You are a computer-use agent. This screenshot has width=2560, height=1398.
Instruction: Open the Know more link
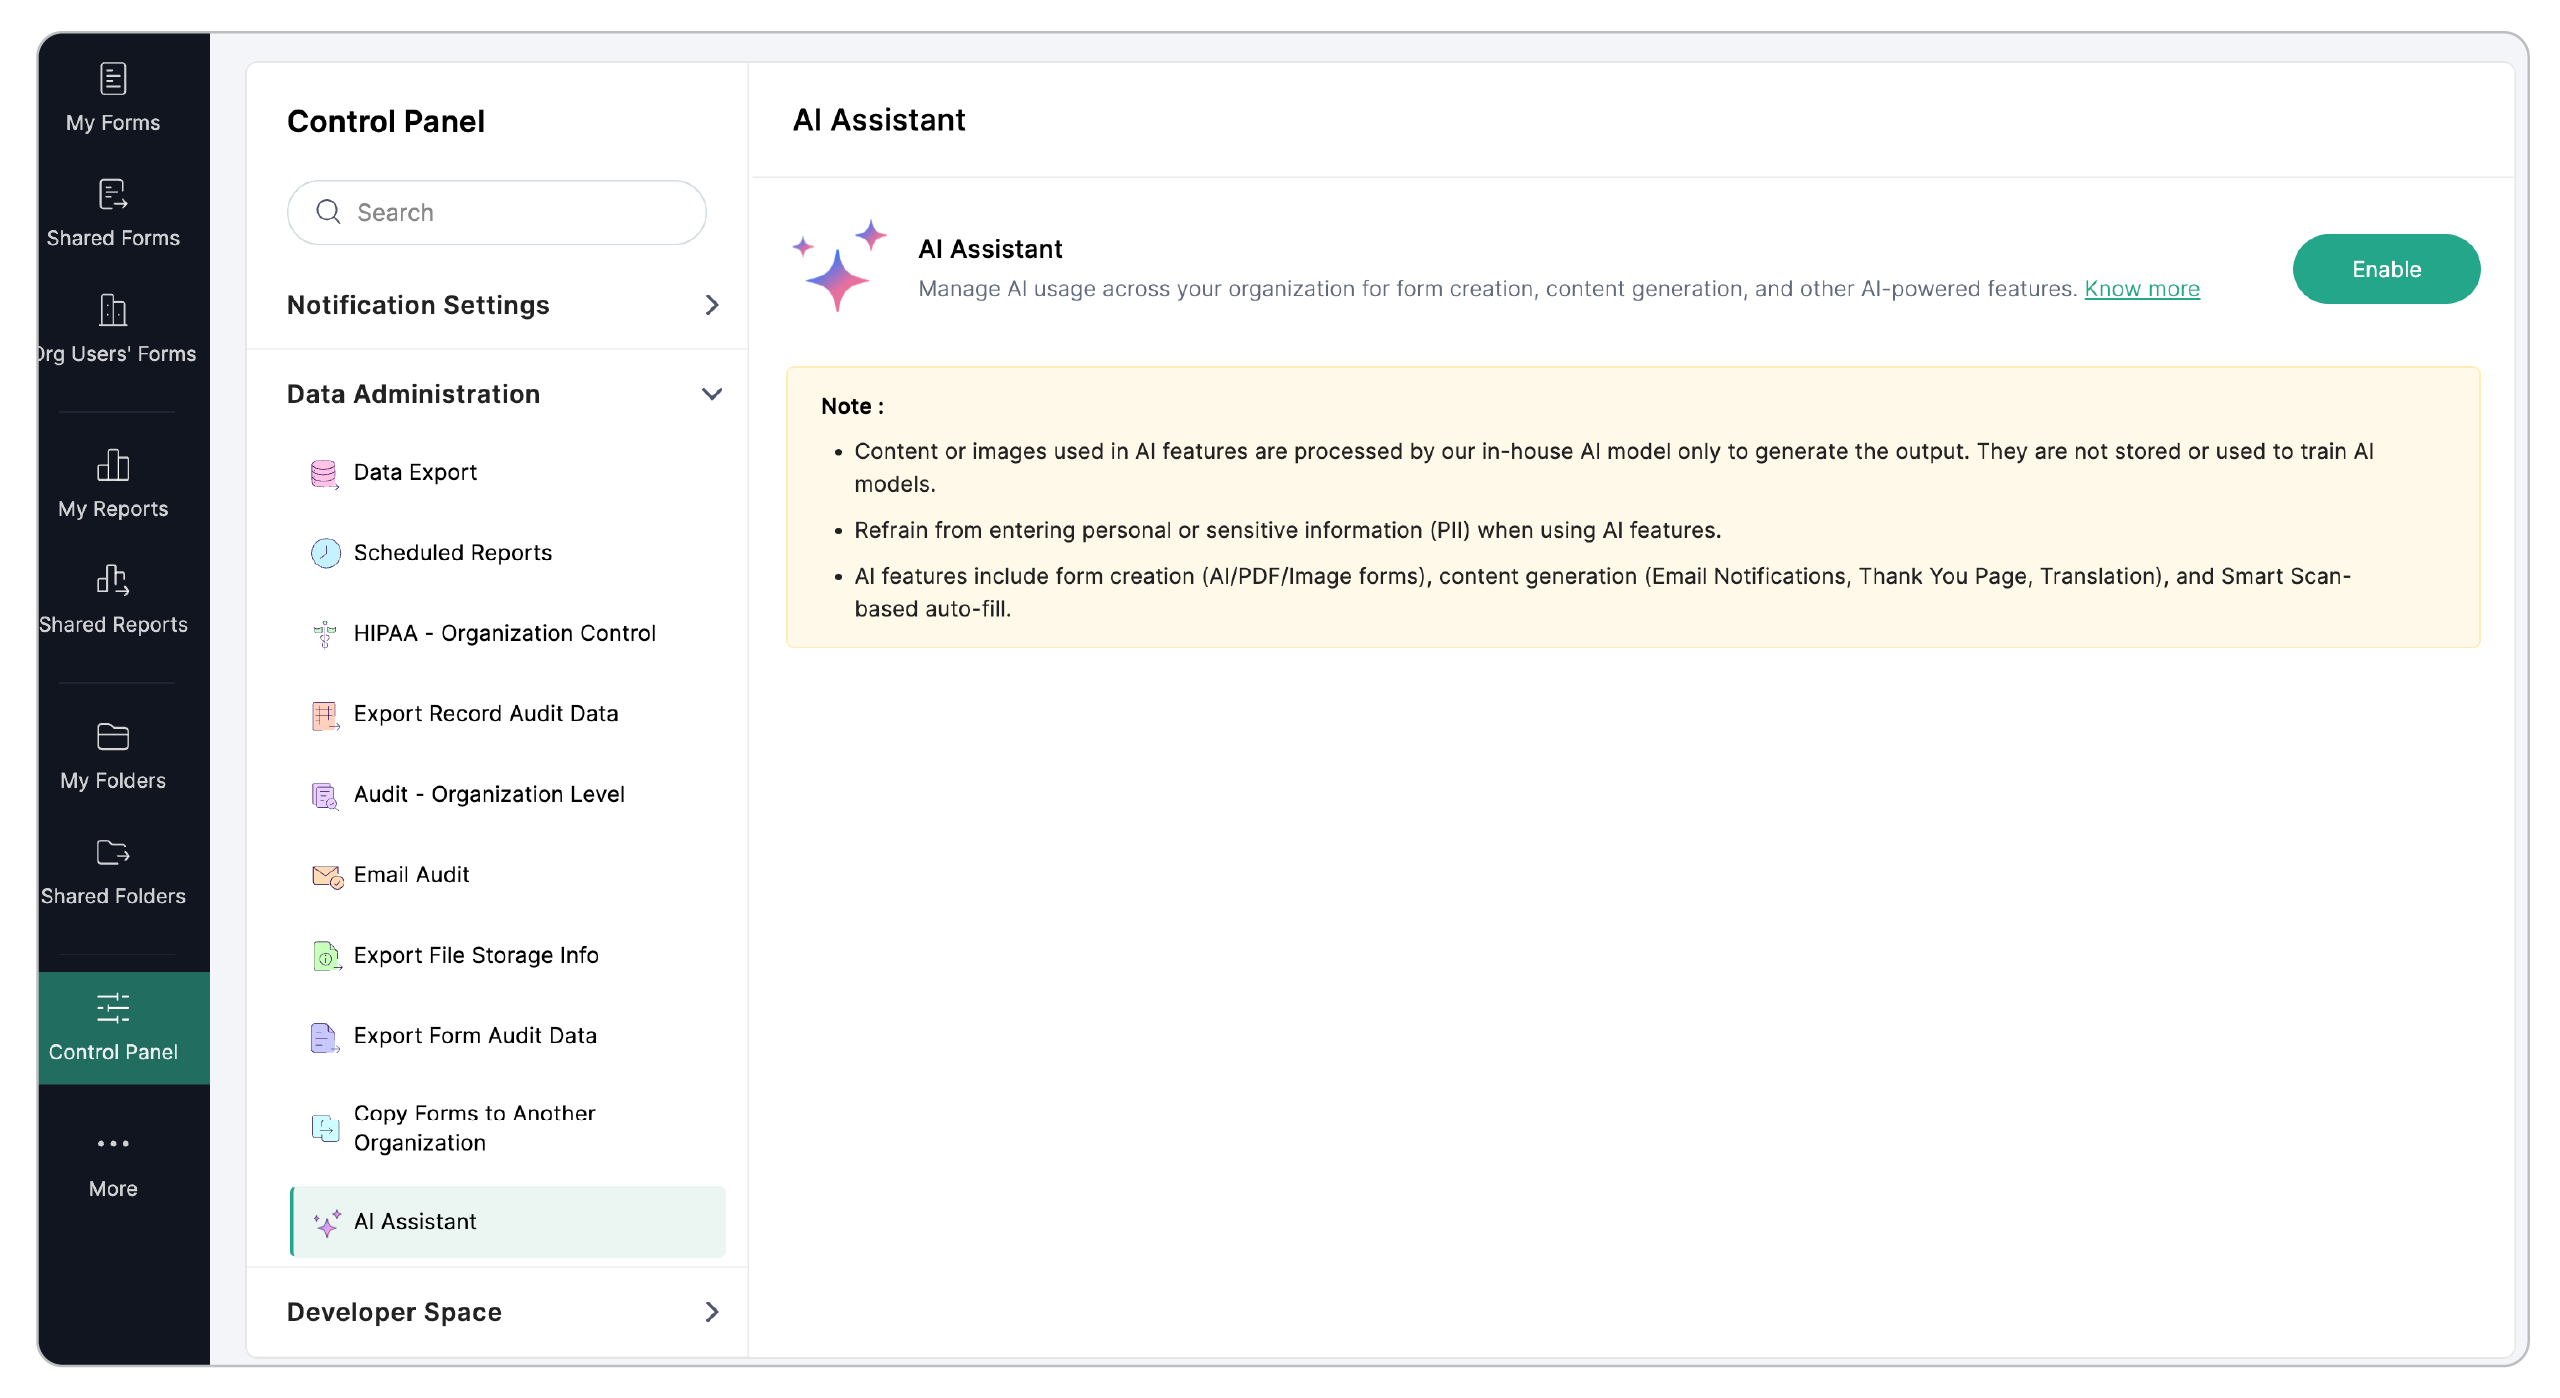pos(2141,289)
